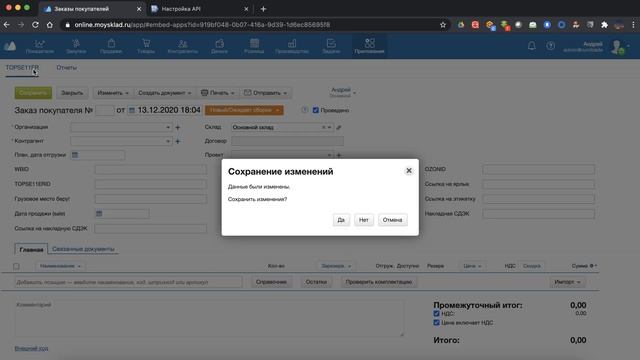Click the Отмена button in dialog
Image resolution: width=640 pixels, height=360 pixels.
click(x=392, y=220)
